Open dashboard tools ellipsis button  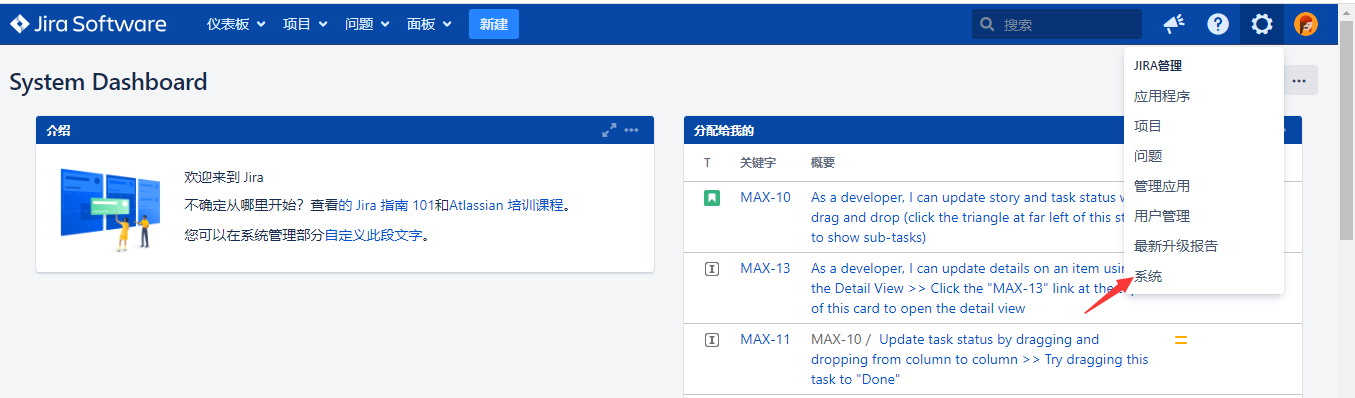tap(1299, 81)
